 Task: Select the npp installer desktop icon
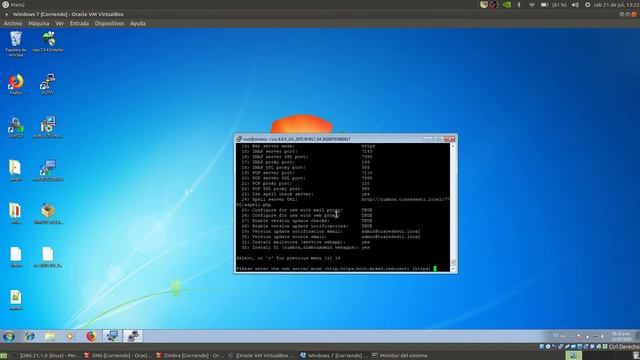(x=48, y=42)
